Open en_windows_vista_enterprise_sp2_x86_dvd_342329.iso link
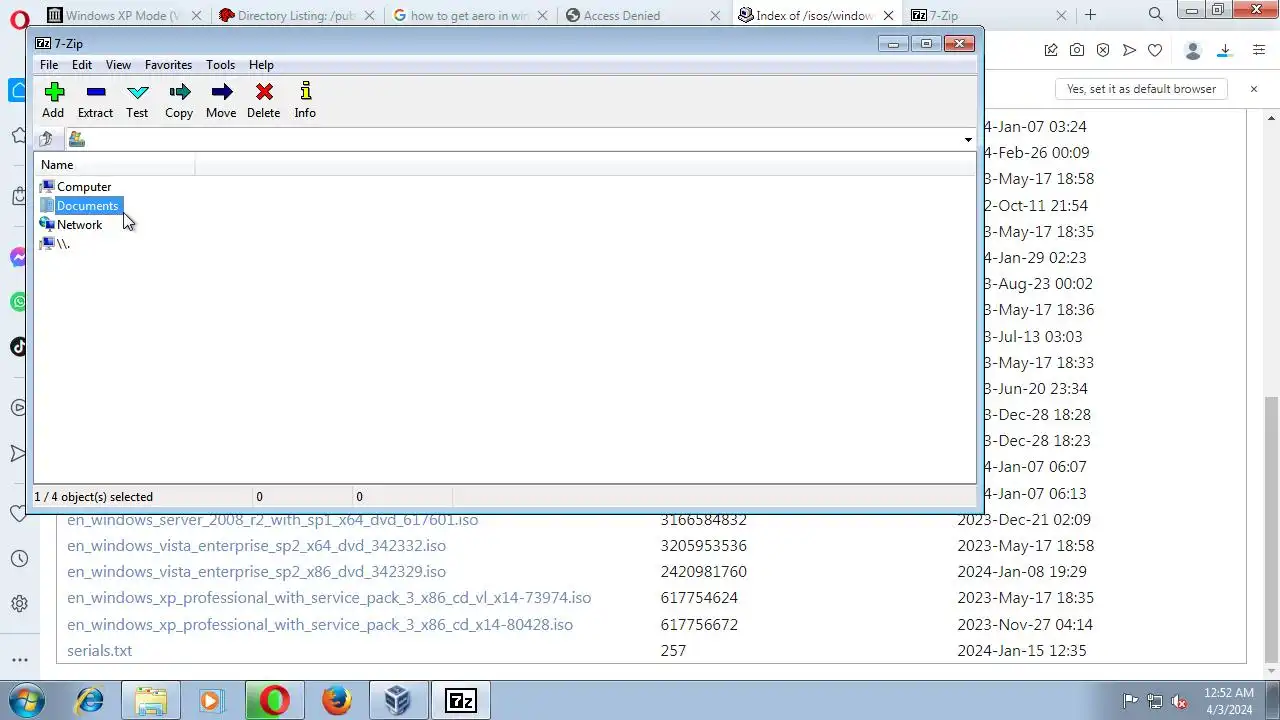 [256, 572]
